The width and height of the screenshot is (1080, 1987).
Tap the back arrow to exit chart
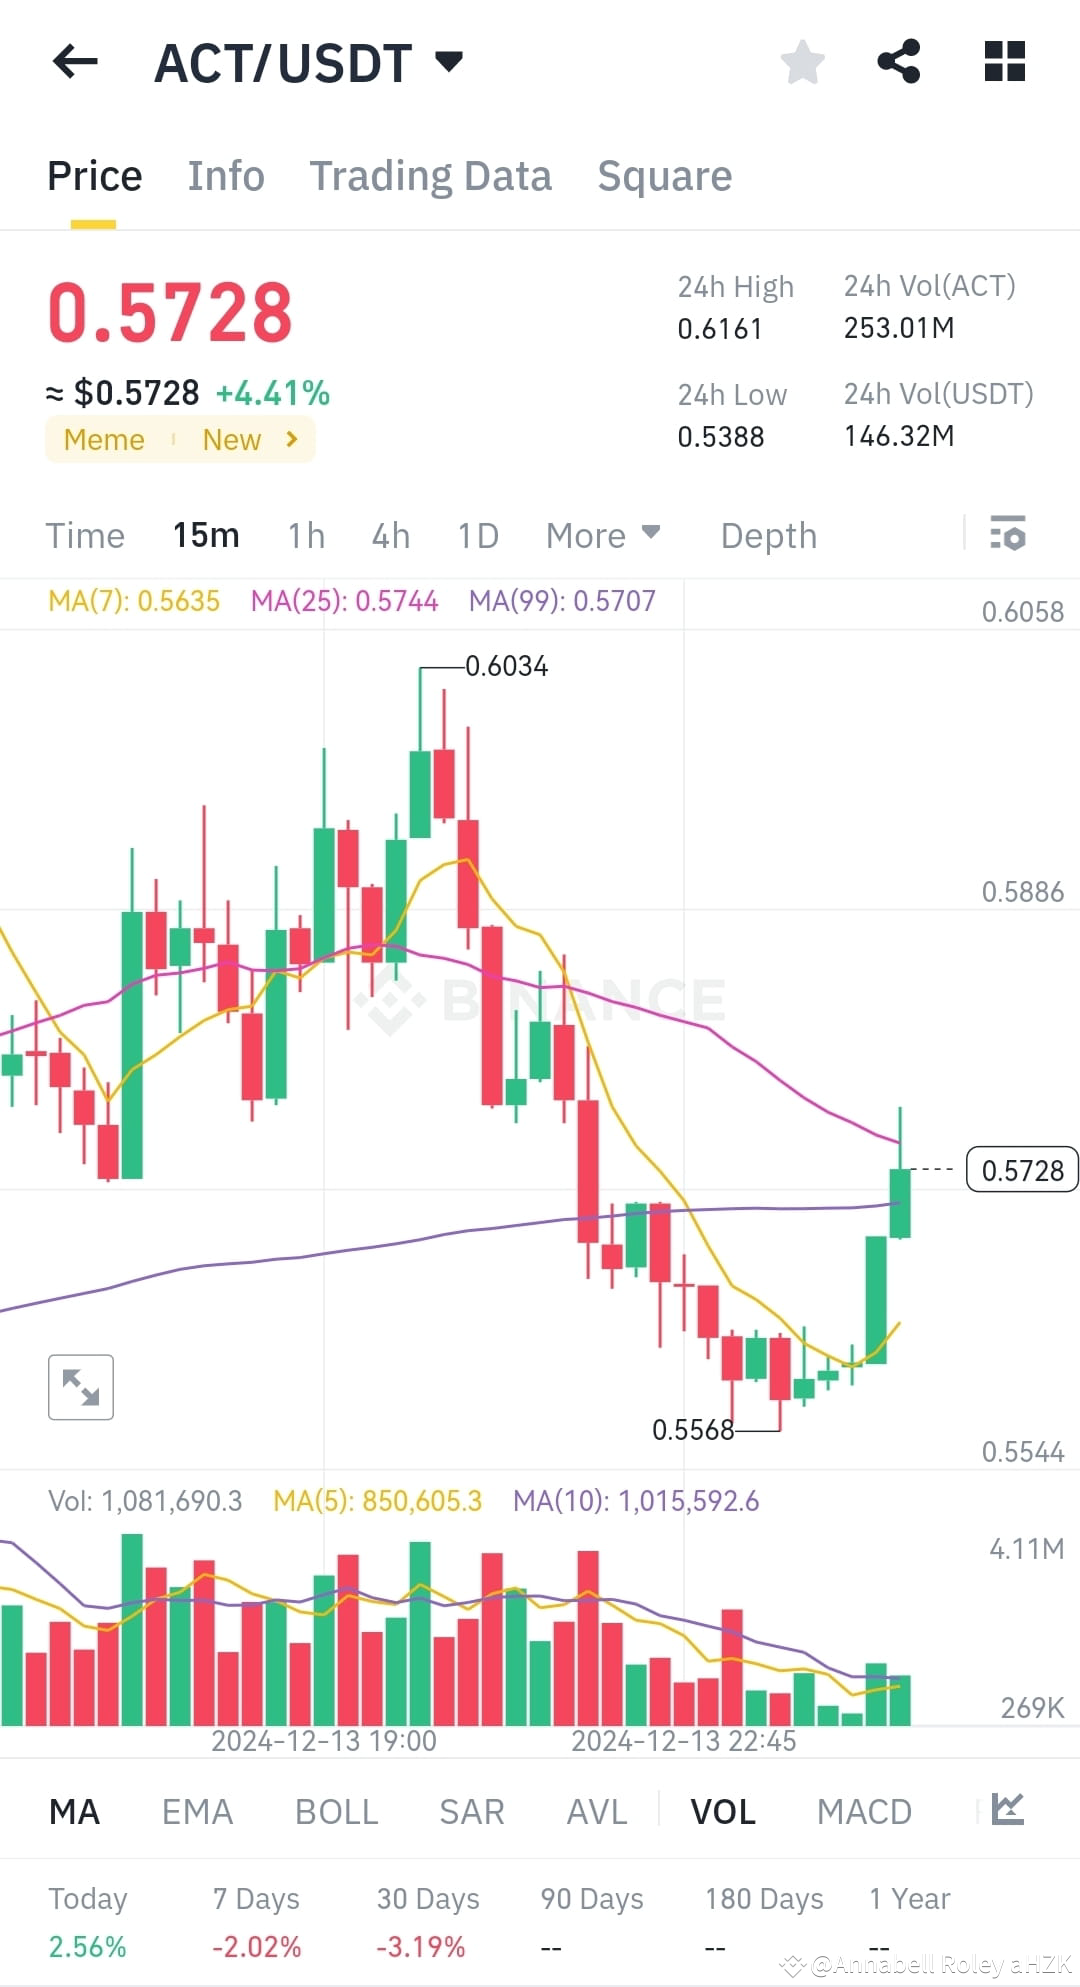75,62
